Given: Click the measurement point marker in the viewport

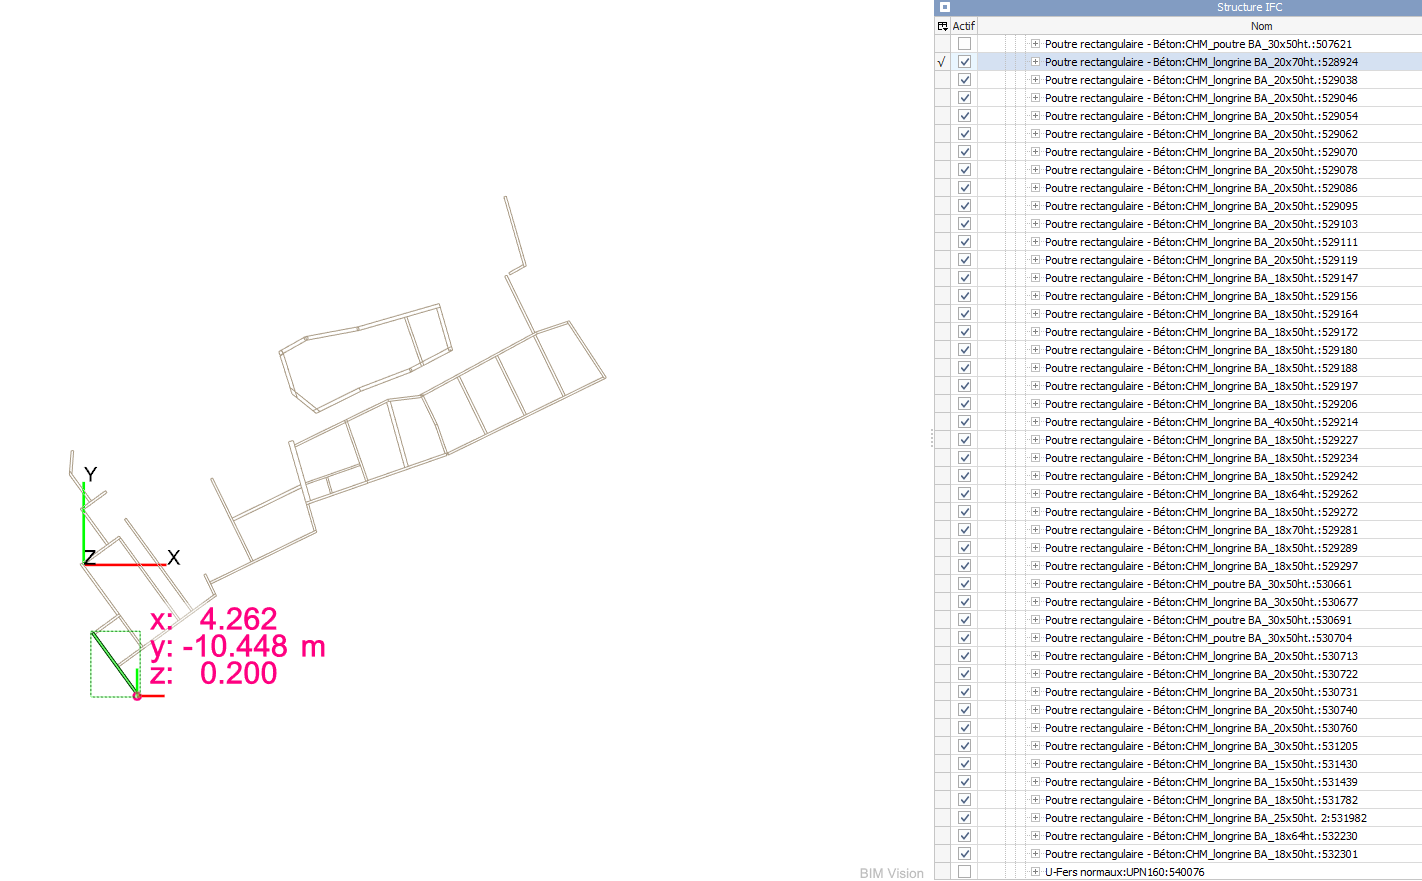Looking at the screenshot, I should (137, 695).
